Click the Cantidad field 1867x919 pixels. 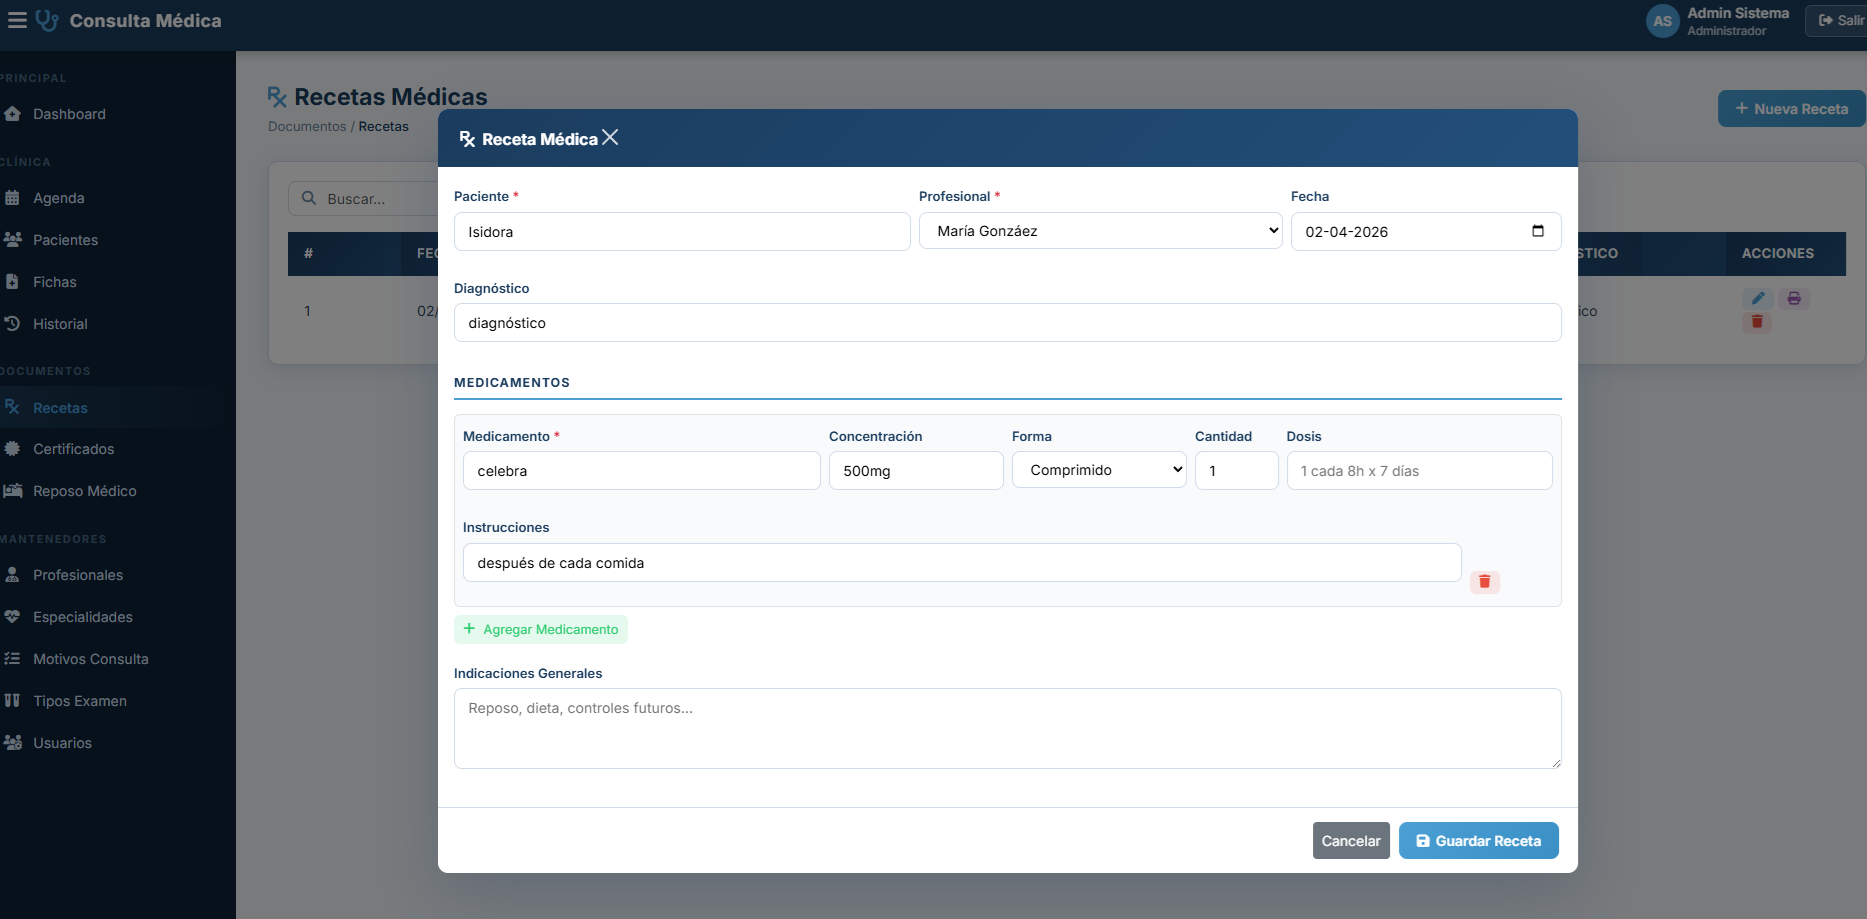click(1236, 470)
